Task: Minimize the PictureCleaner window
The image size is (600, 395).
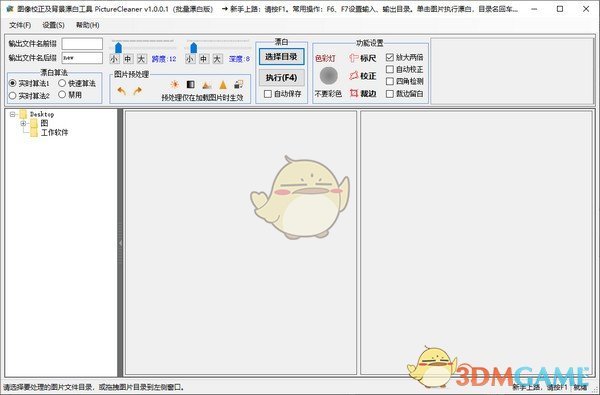Action: 534,8
